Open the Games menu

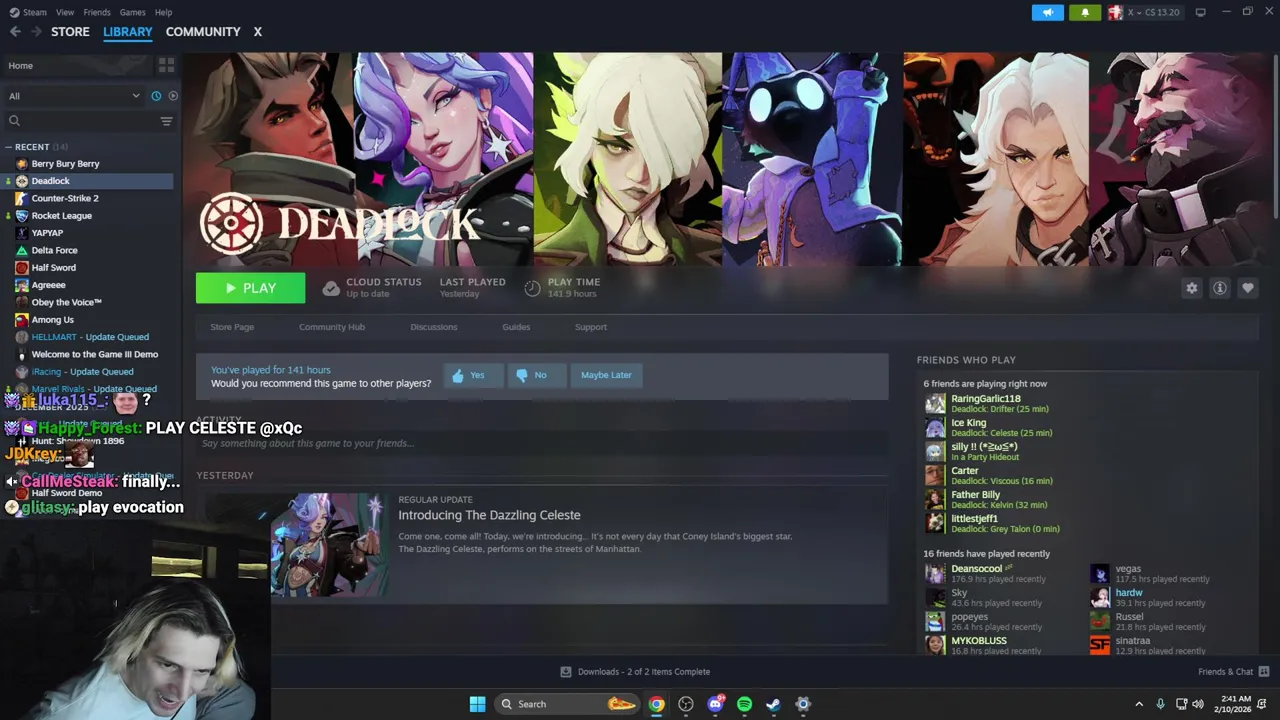click(x=132, y=12)
